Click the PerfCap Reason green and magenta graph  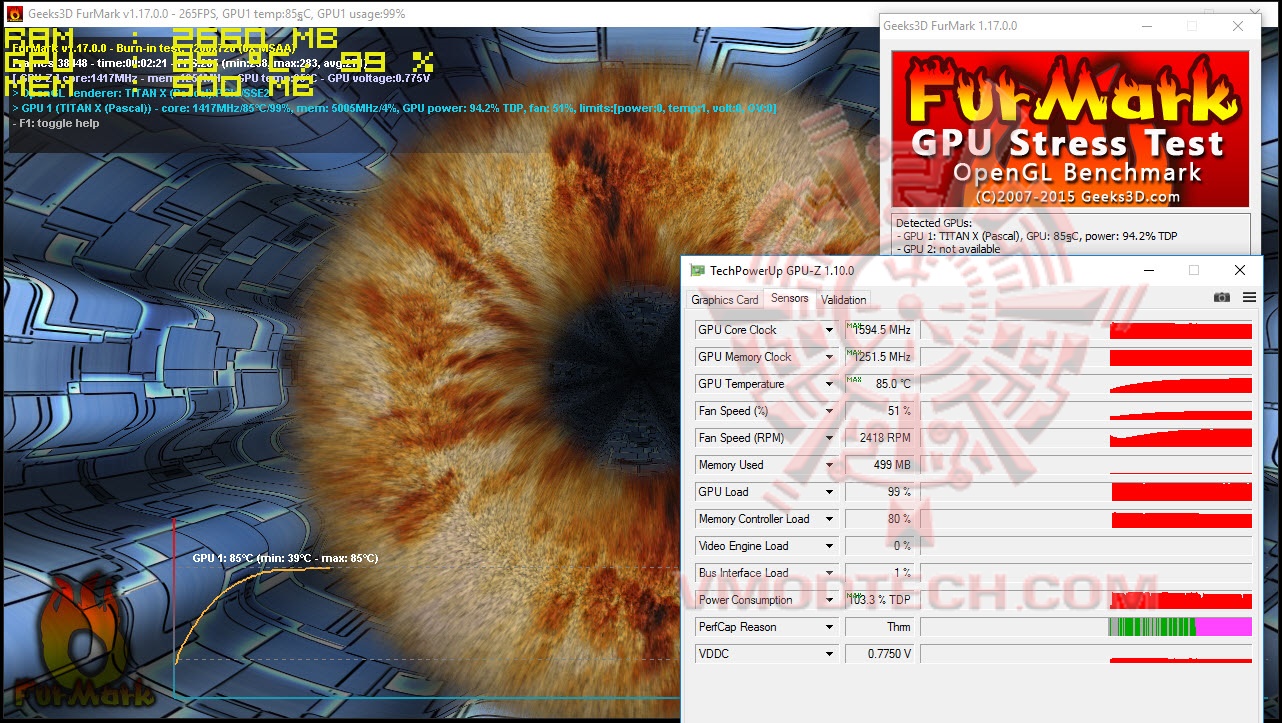pyautogui.click(x=1086, y=627)
